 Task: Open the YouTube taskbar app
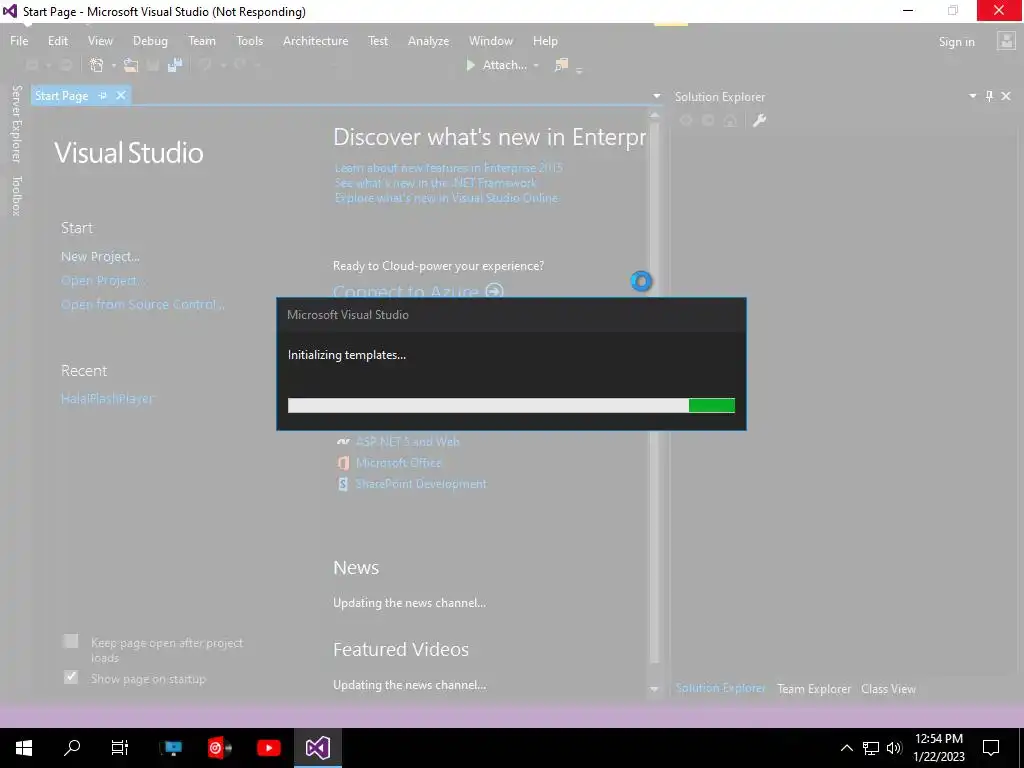[268, 748]
